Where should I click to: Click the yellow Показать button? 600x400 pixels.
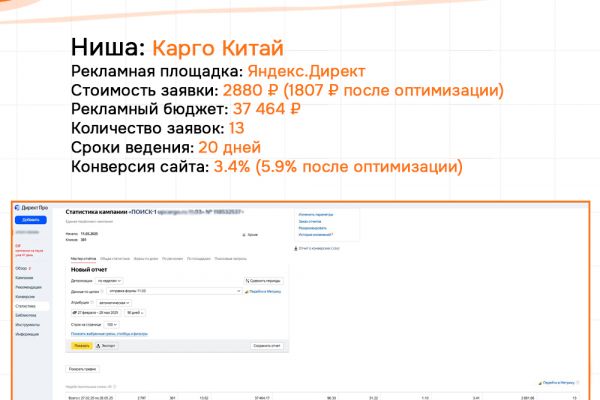(82, 346)
